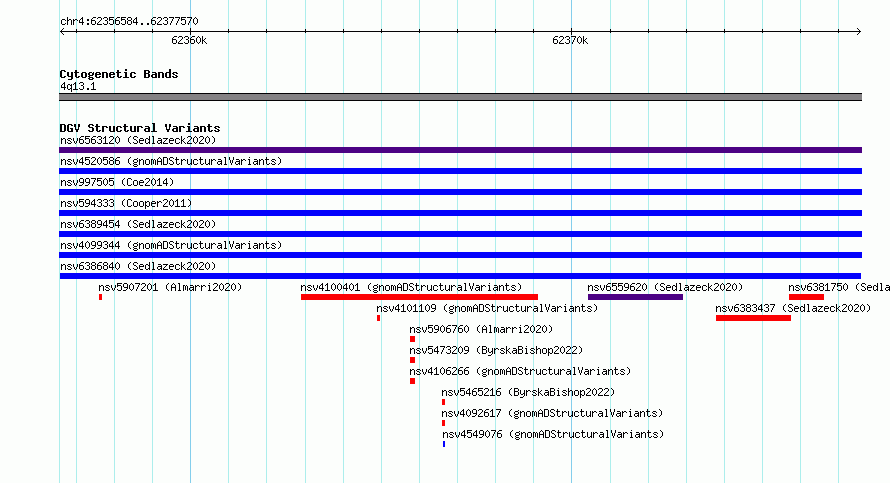Select the red nsv4100401 variant bar
Screen dimensions: 890x483
coord(419,297)
